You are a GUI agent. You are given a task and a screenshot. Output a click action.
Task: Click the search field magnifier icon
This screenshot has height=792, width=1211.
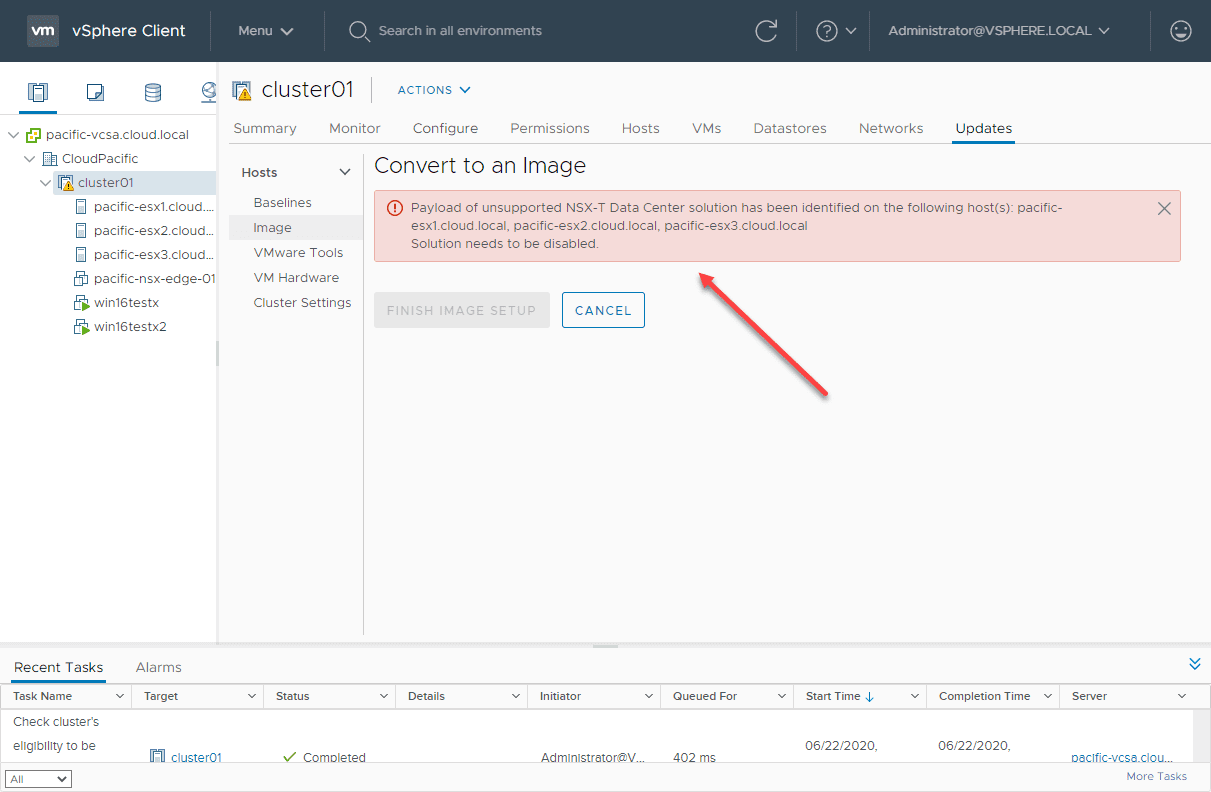(359, 31)
